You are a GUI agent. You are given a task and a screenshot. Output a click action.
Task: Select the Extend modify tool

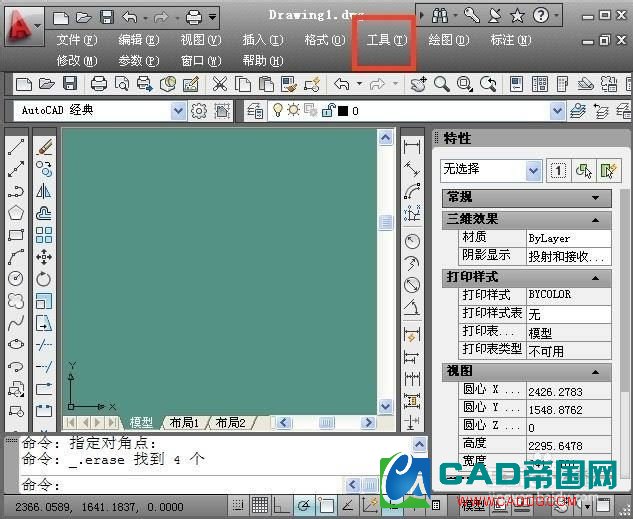click(x=44, y=366)
